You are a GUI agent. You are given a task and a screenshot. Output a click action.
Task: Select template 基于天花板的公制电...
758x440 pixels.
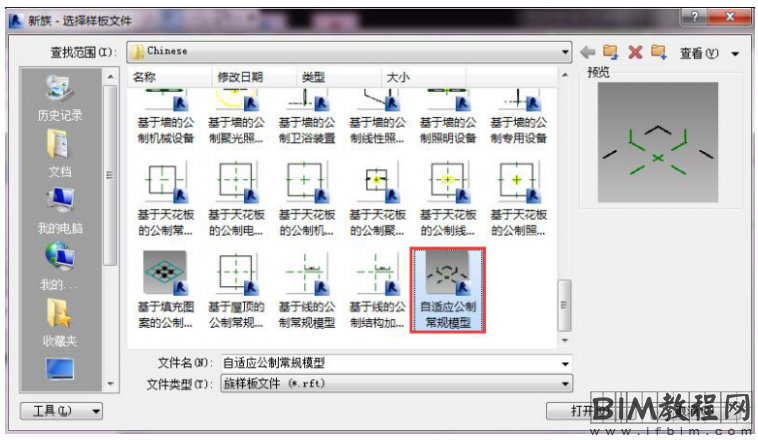[x=236, y=199]
